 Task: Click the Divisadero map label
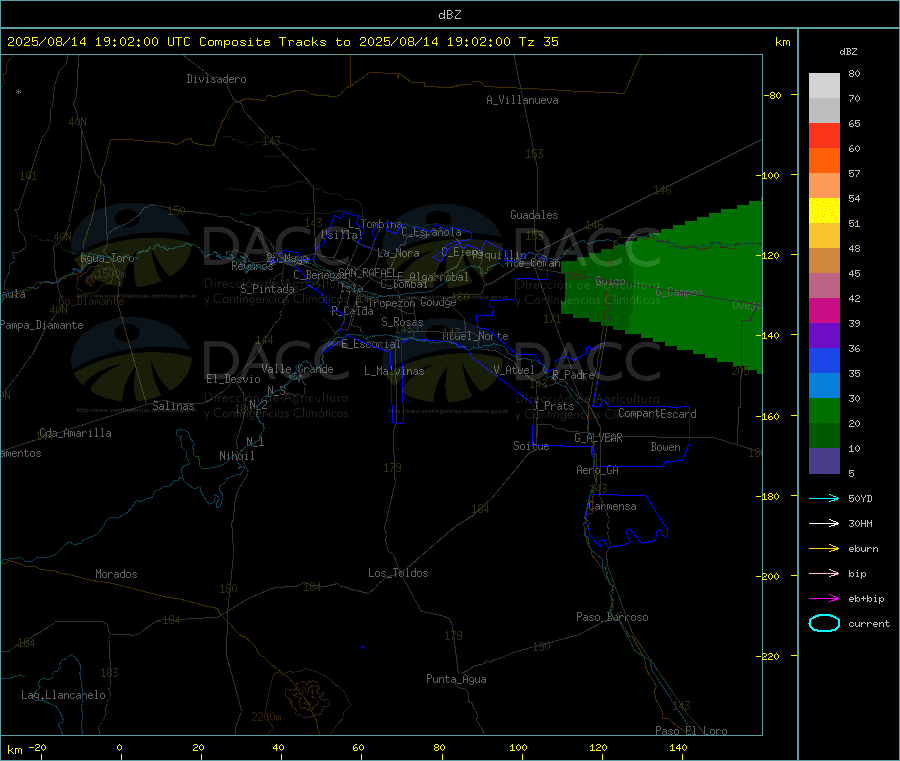click(216, 79)
